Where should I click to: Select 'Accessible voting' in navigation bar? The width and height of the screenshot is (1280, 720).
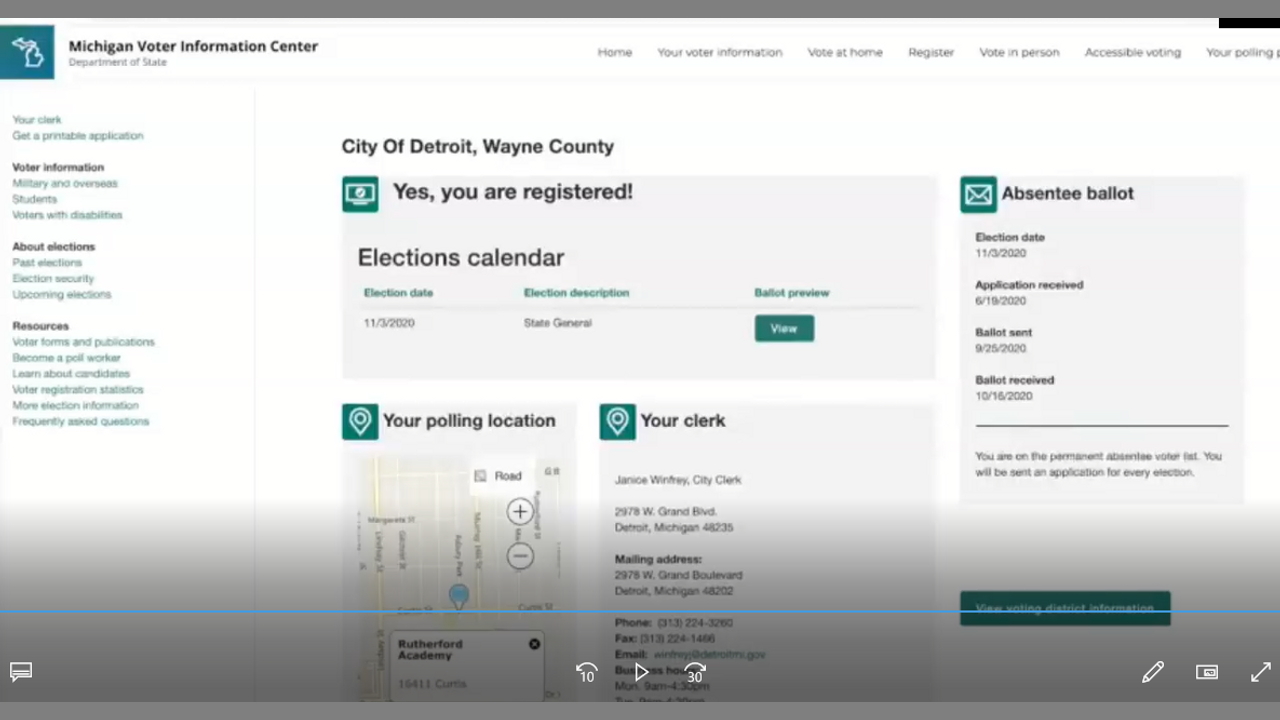(x=1132, y=52)
